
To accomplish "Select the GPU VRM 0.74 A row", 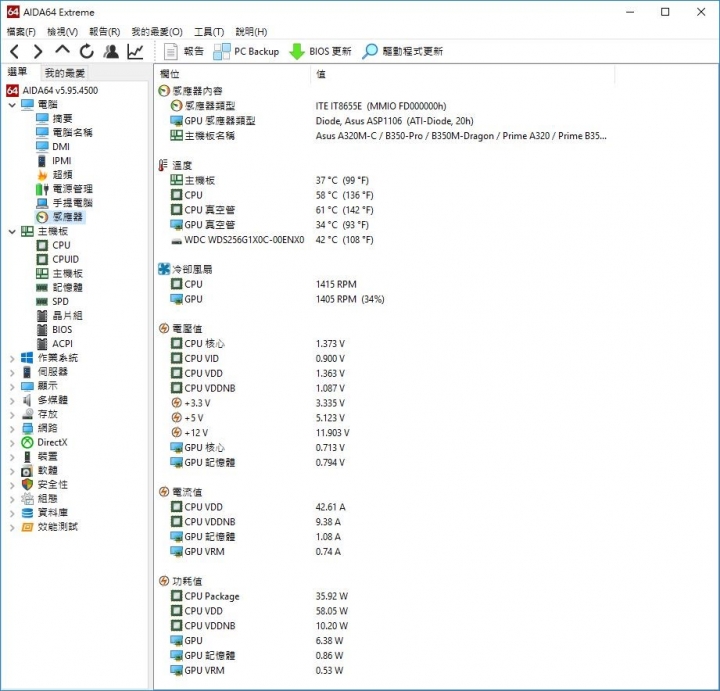I will coord(256,552).
